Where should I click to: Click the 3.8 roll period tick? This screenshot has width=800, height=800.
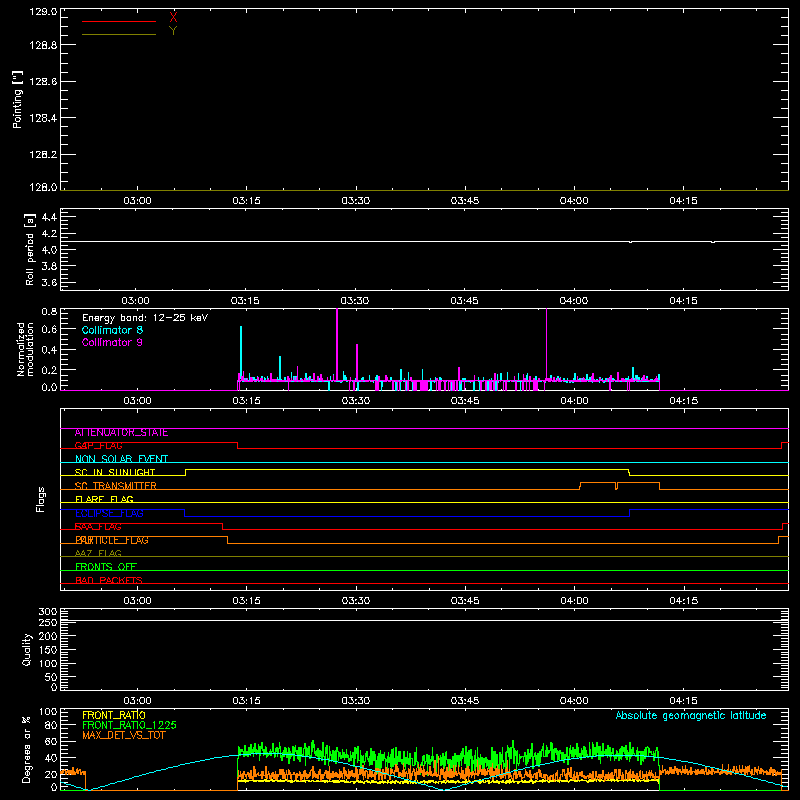(49, 266)
